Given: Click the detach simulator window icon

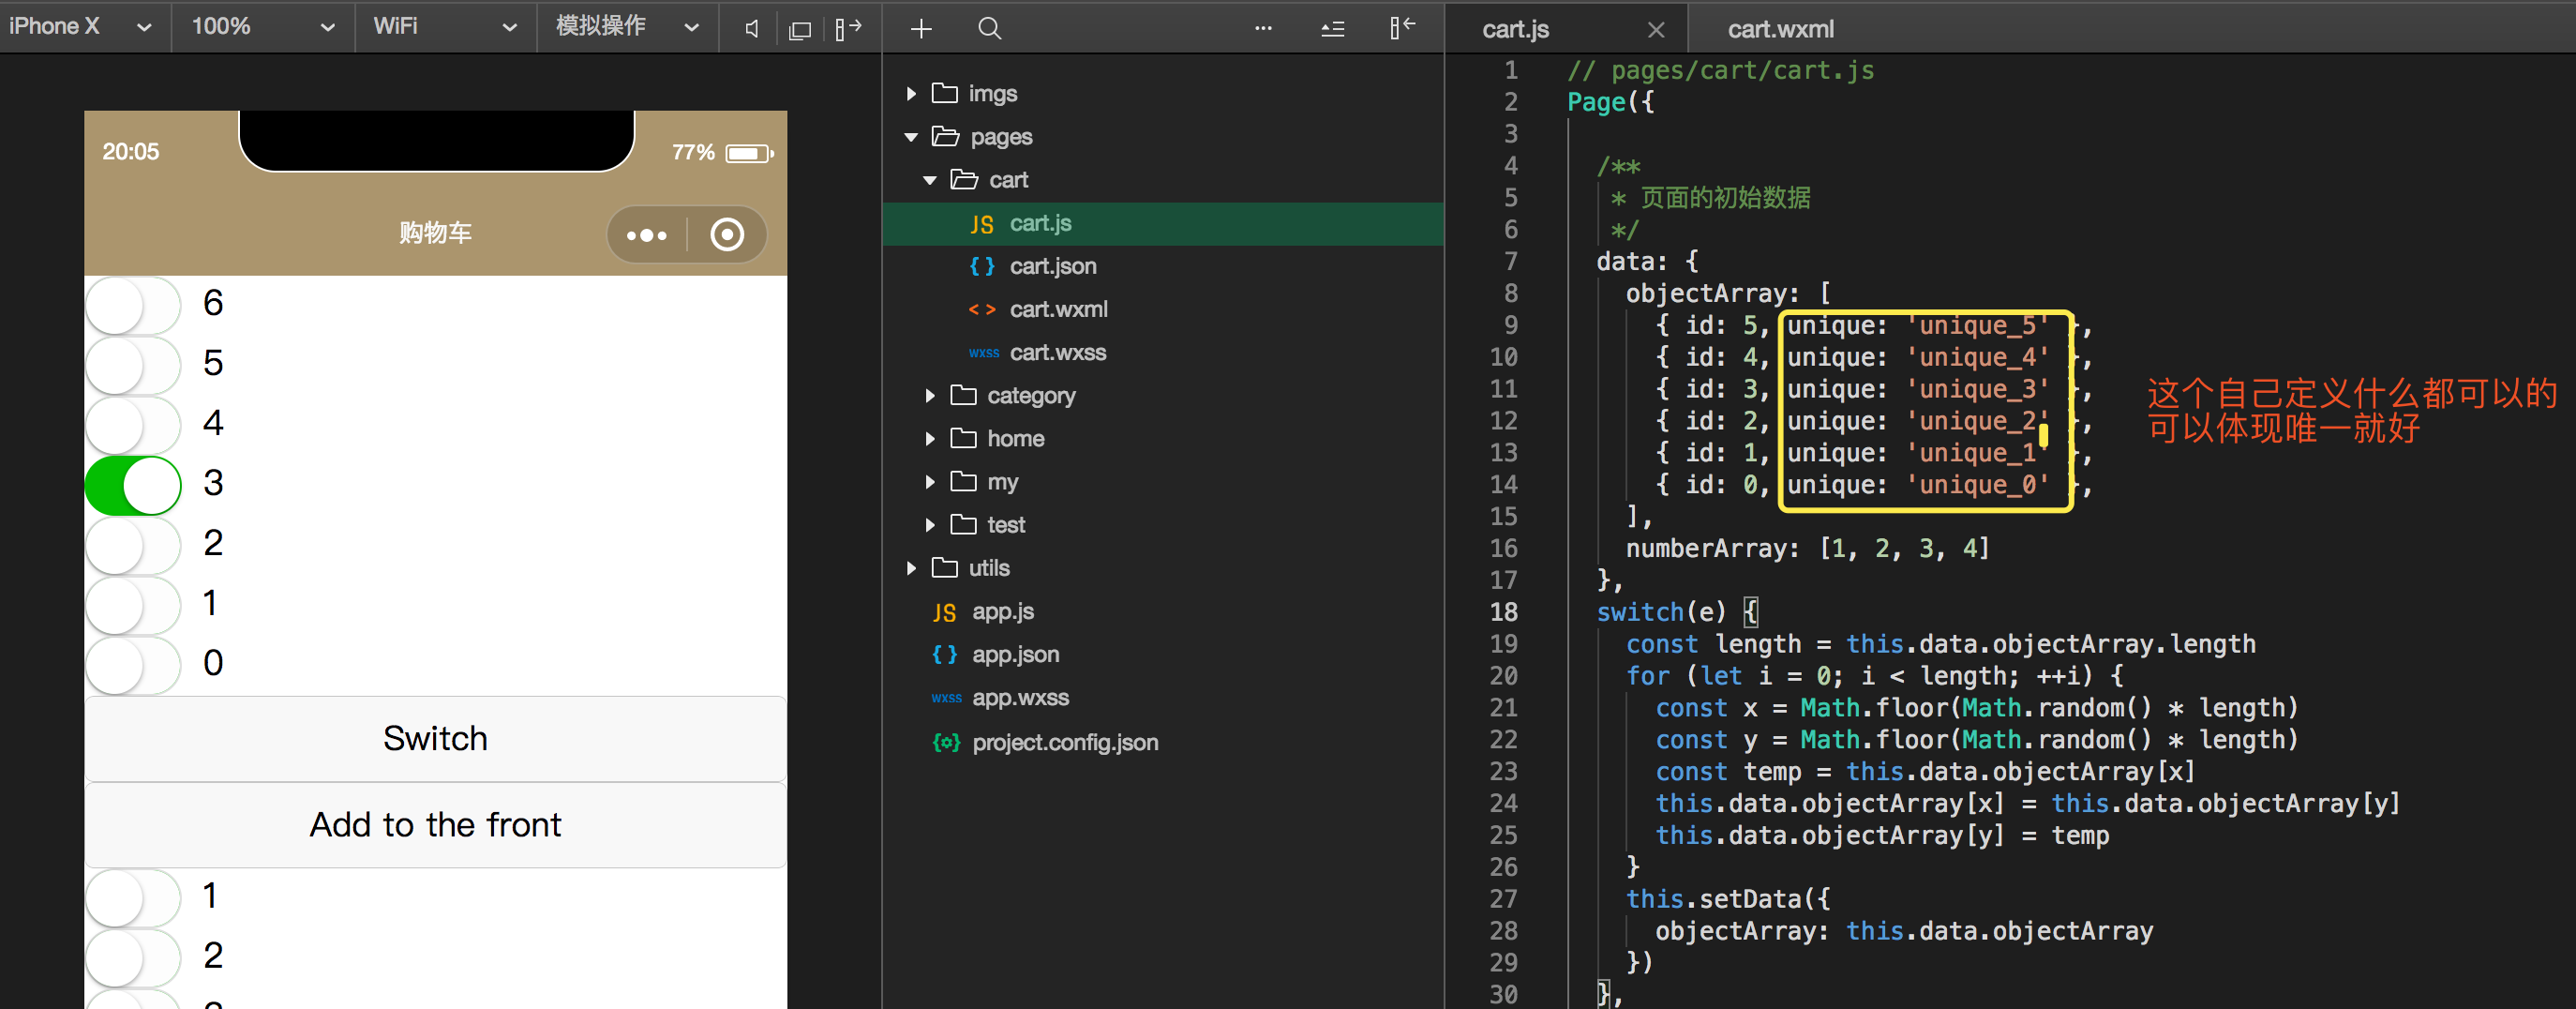Looking at the screenshot, I should click(x=799, y=28).
